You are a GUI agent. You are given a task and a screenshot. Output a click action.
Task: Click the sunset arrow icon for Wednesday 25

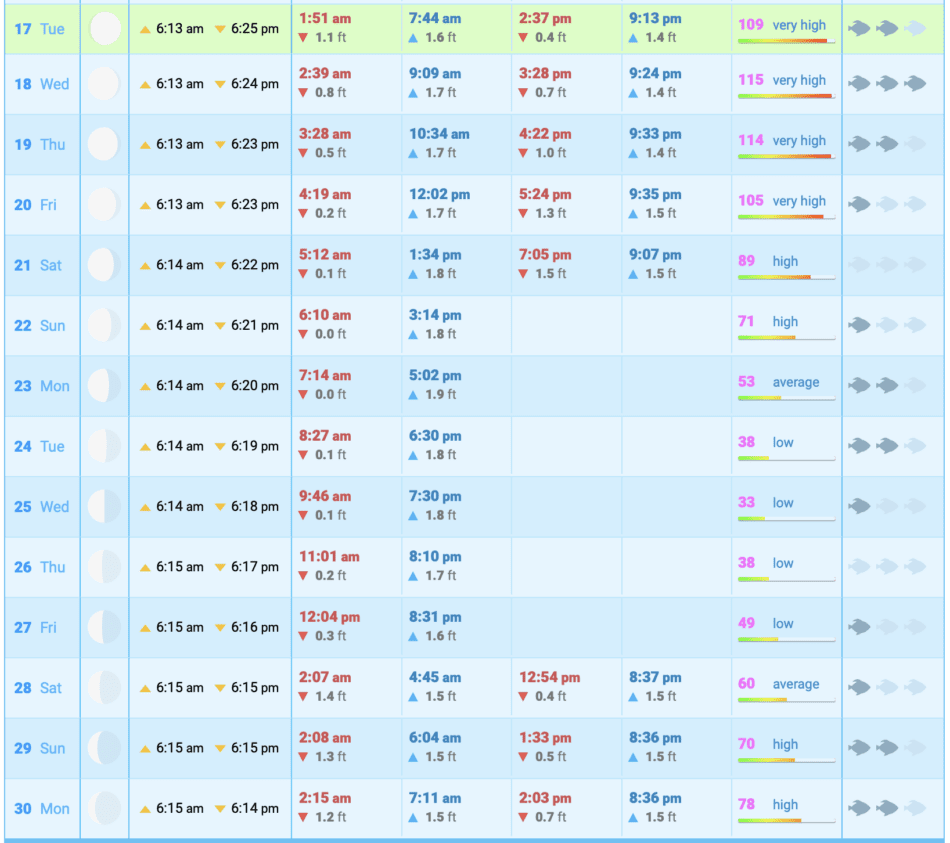(x=220, y=507)
